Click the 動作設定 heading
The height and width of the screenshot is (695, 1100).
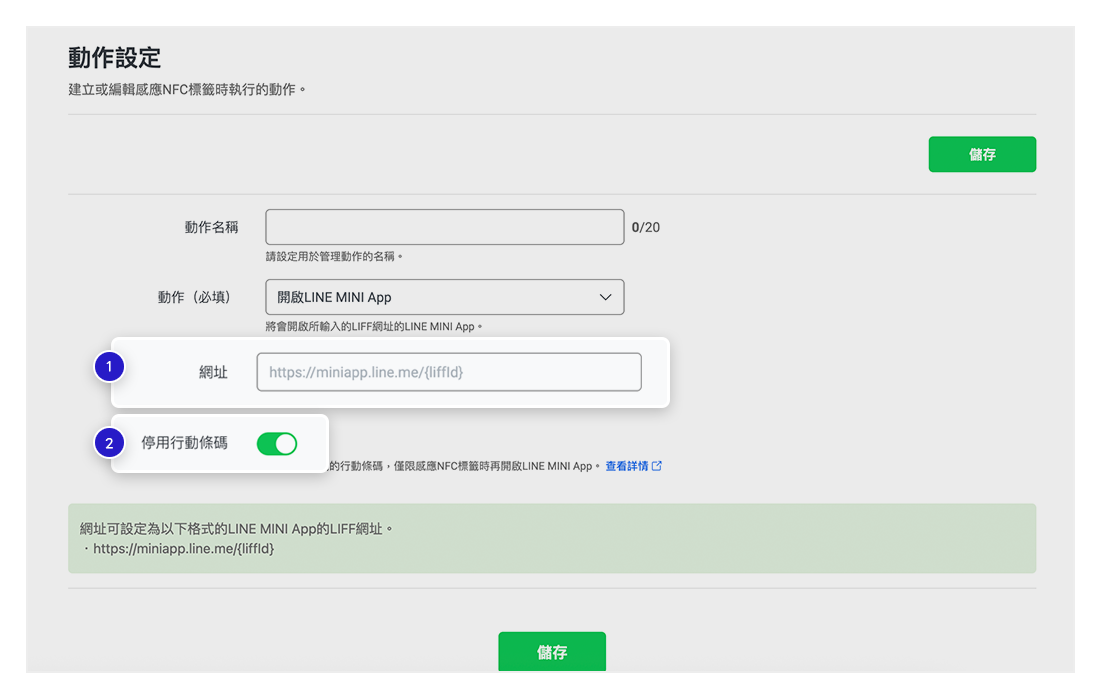(x=114, y=58)
